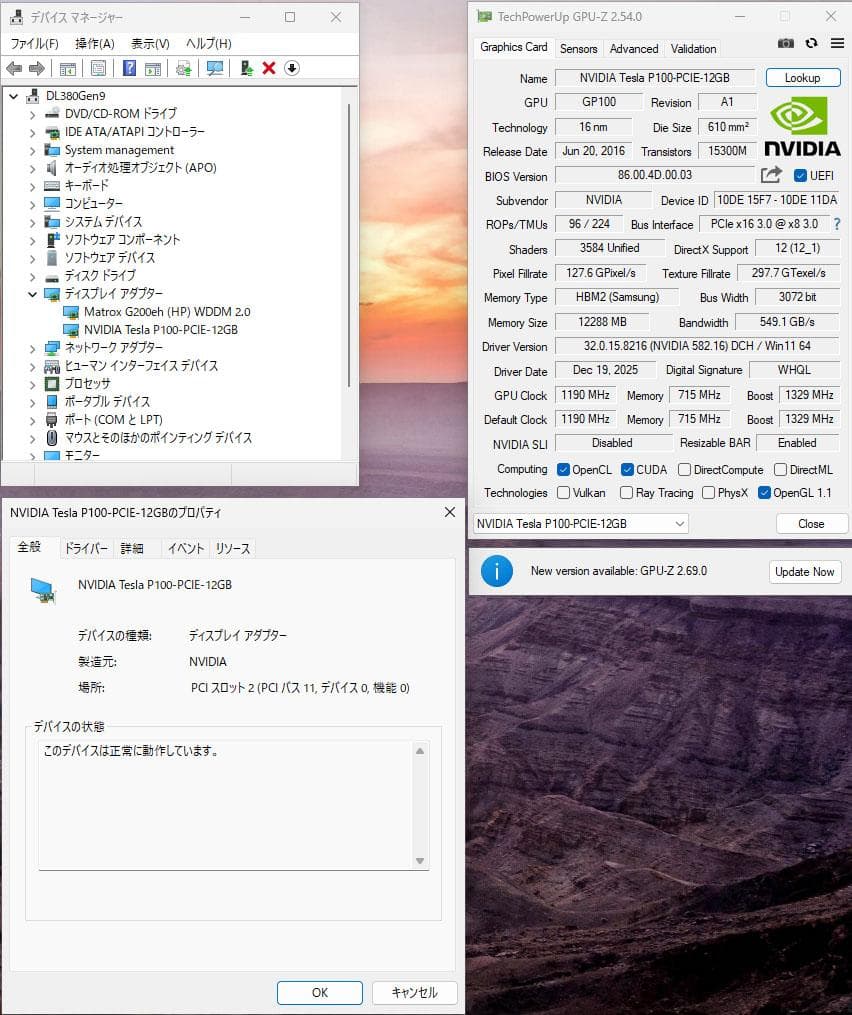
Task: Click the Show/Hide console tree toolbar icon
Action: click(67, 68)
